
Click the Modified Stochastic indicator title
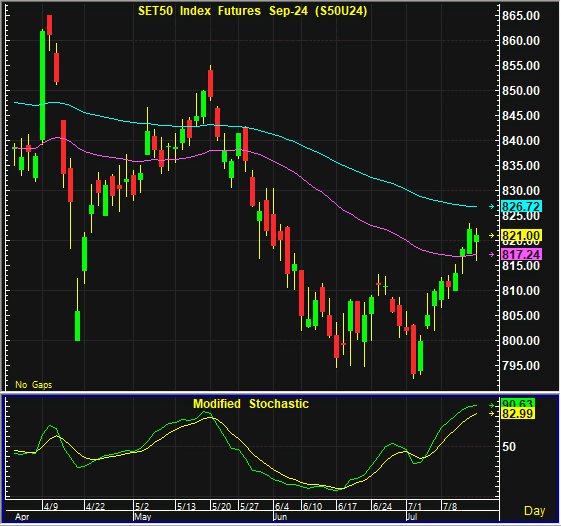point(251,404)
